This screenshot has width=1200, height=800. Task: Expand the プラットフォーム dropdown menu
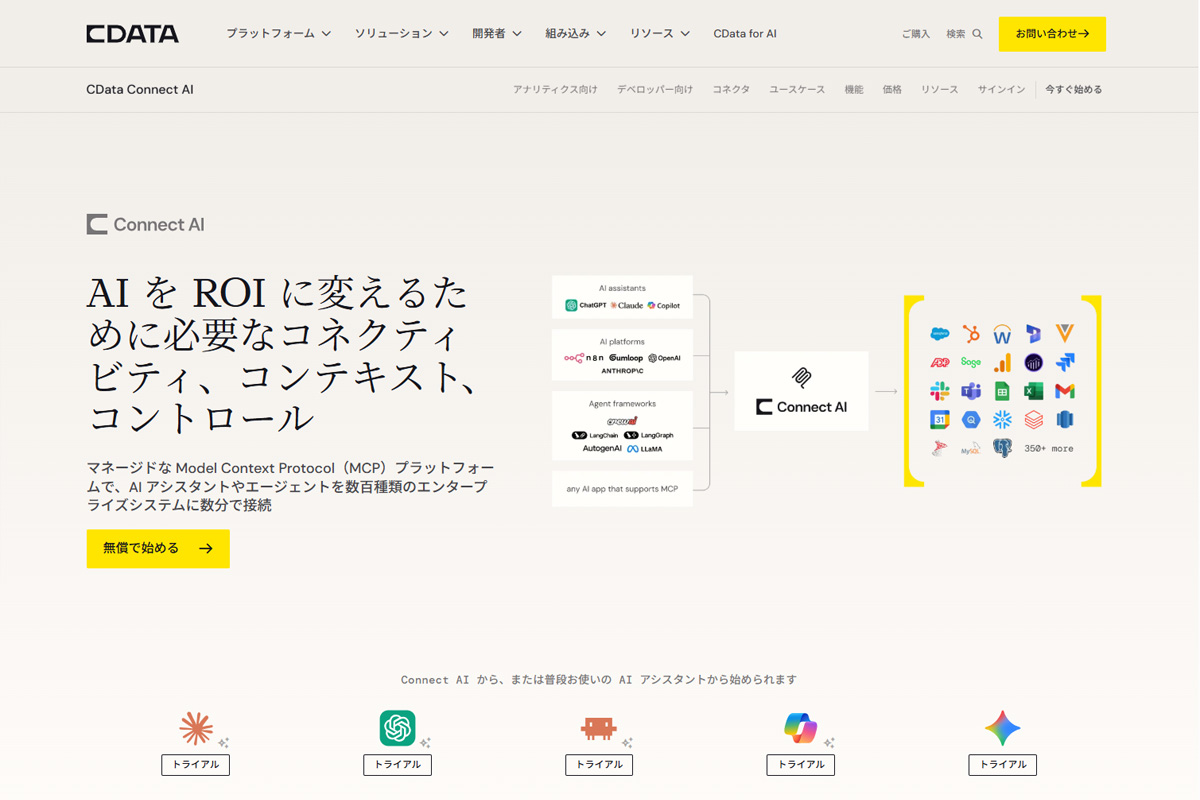pyautogui.click(x=278, y=33)
